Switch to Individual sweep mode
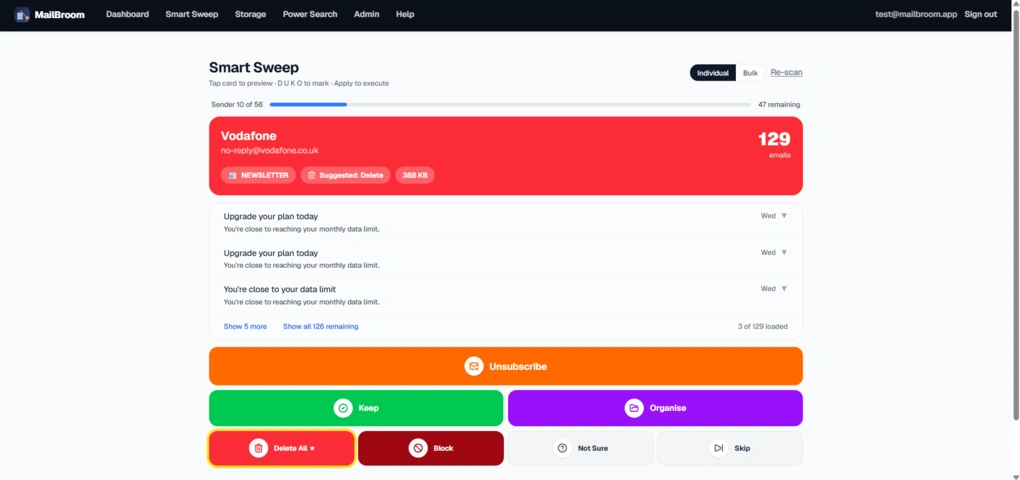Screen dimensions: 1020x480 point(713,73)
